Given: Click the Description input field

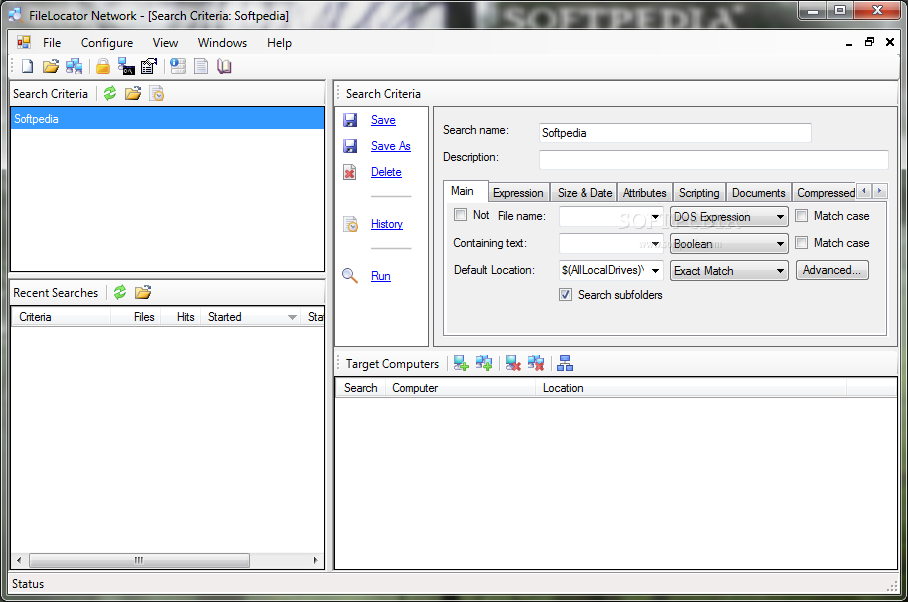Looking at the screenshot, I should click(713, 159).
